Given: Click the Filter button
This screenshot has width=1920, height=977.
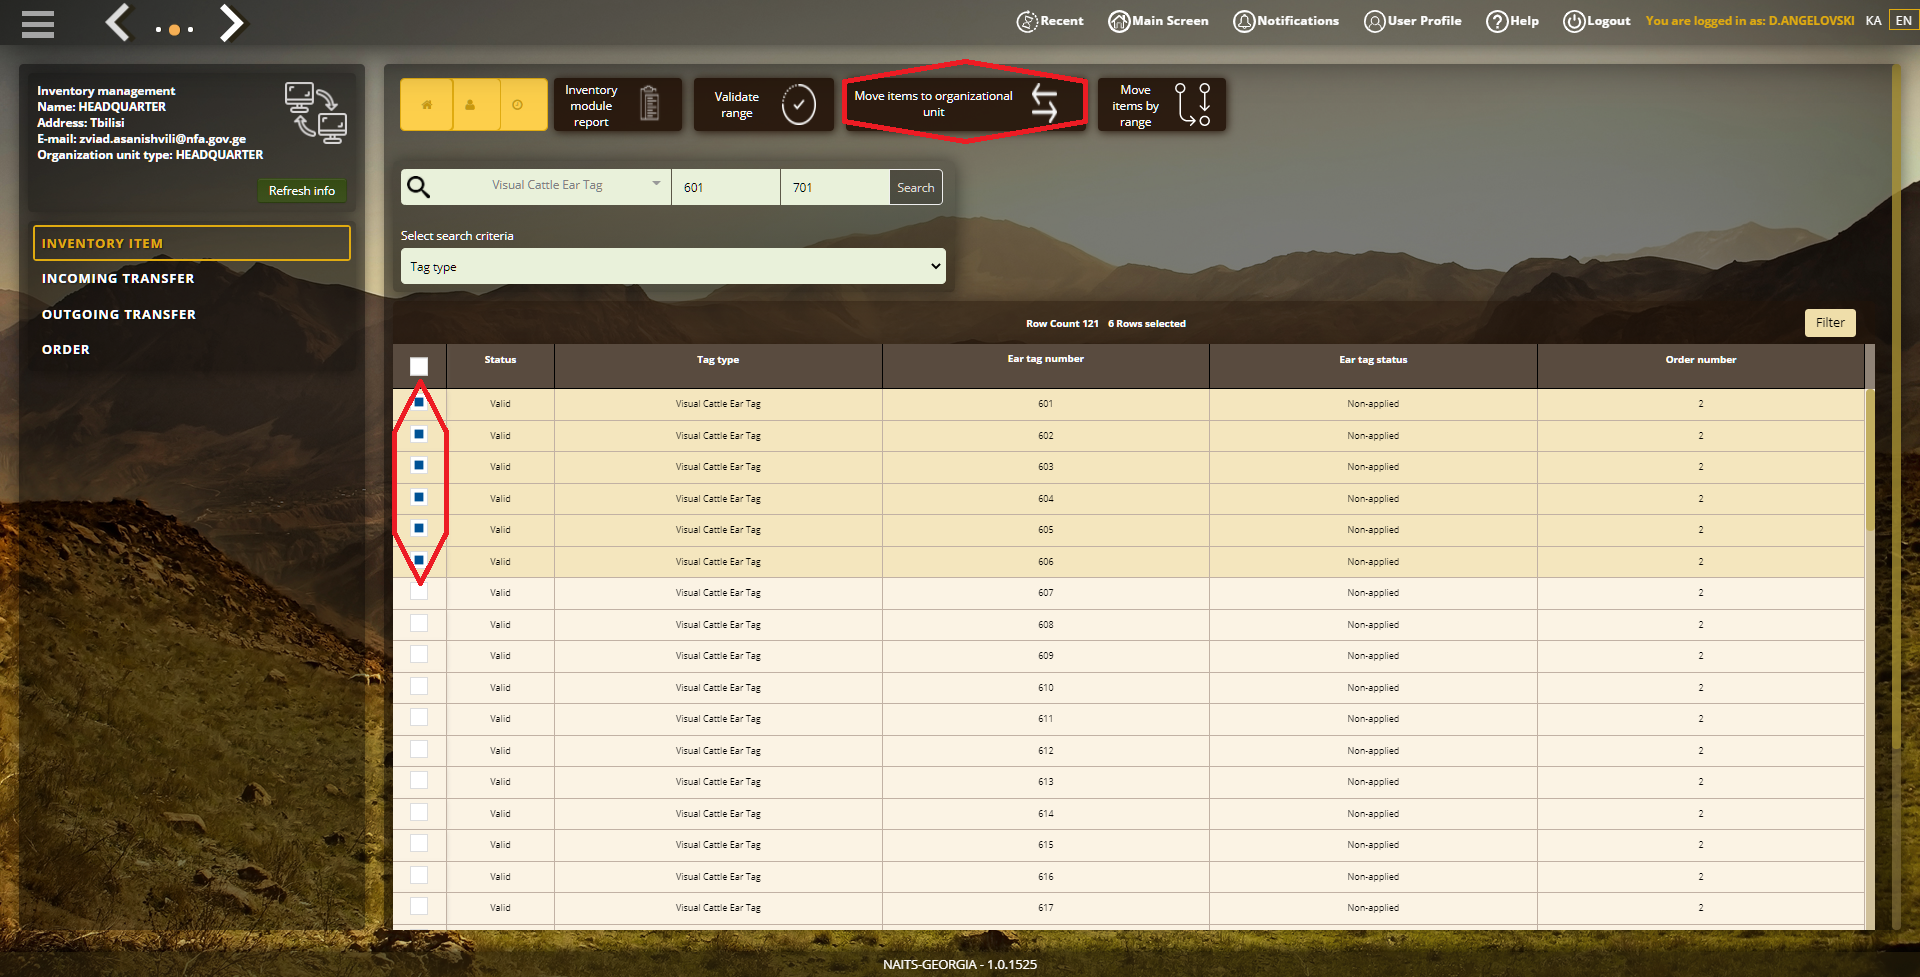Looking at the screenshot, I should [x=1830, y=322].
